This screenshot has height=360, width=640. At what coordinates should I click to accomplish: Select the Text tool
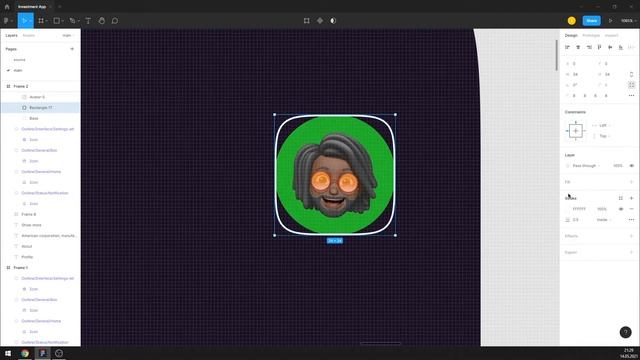[88, 20]
